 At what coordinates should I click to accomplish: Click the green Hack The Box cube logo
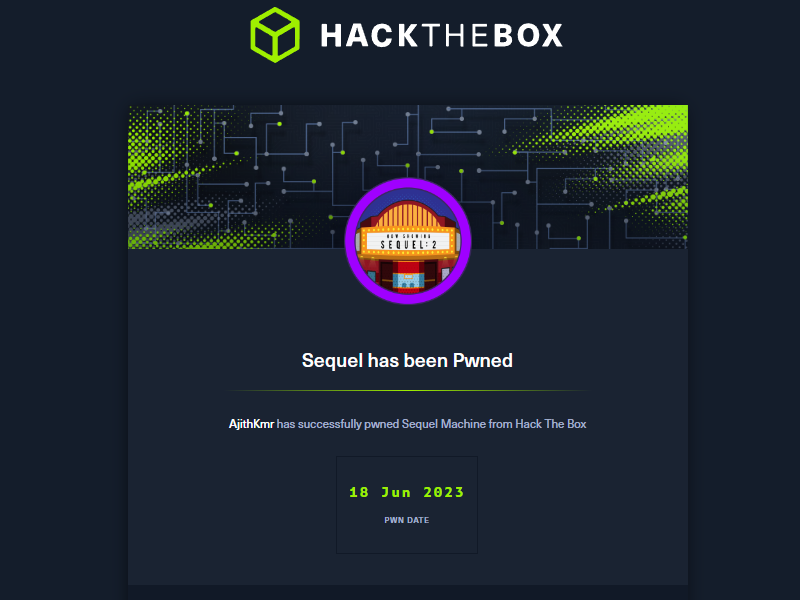(275, 35)
